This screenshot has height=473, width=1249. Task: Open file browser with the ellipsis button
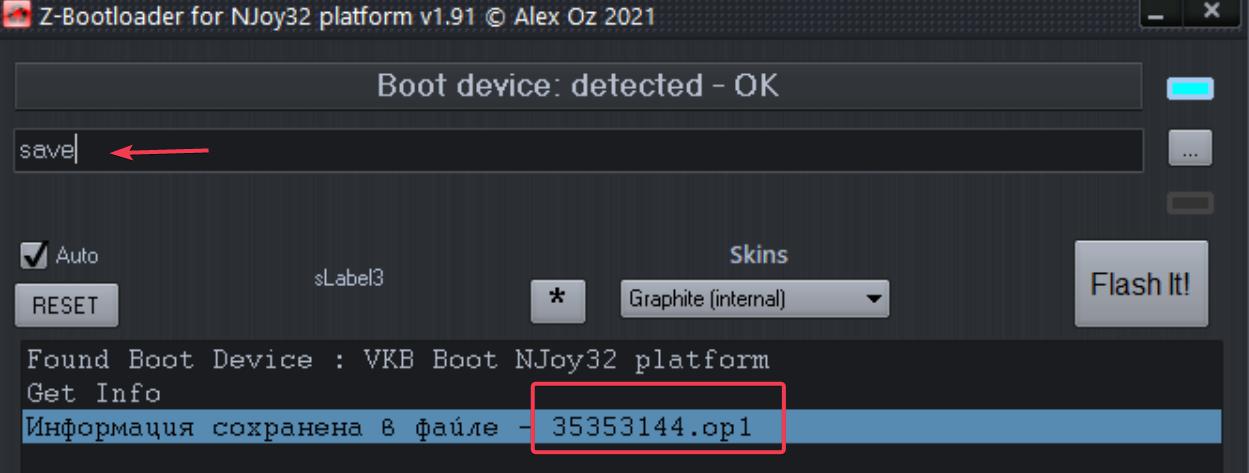(x=1190, y=150)
